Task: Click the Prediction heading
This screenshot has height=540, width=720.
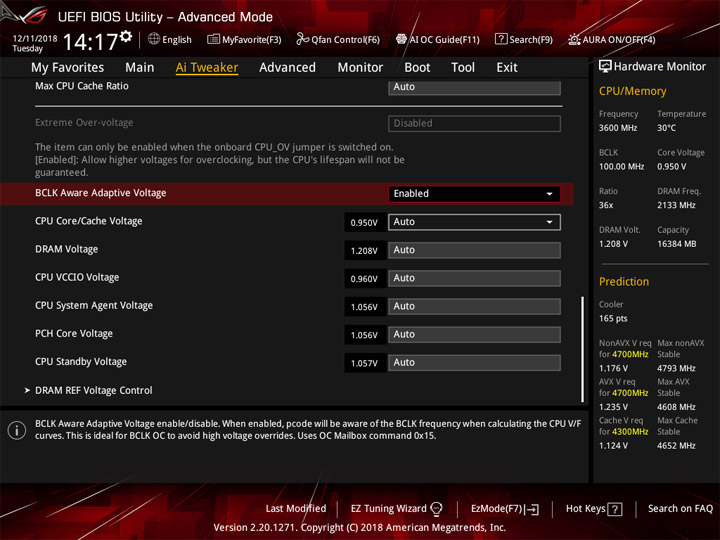Action: [624, 281]
